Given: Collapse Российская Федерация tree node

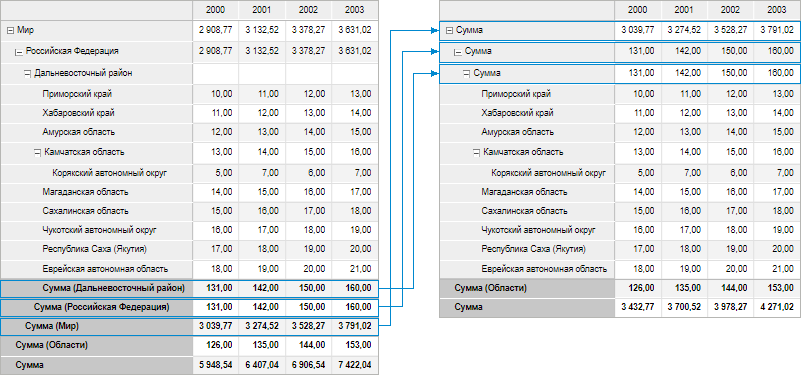Looking at the screenshot, I should [x=19, y=52].
